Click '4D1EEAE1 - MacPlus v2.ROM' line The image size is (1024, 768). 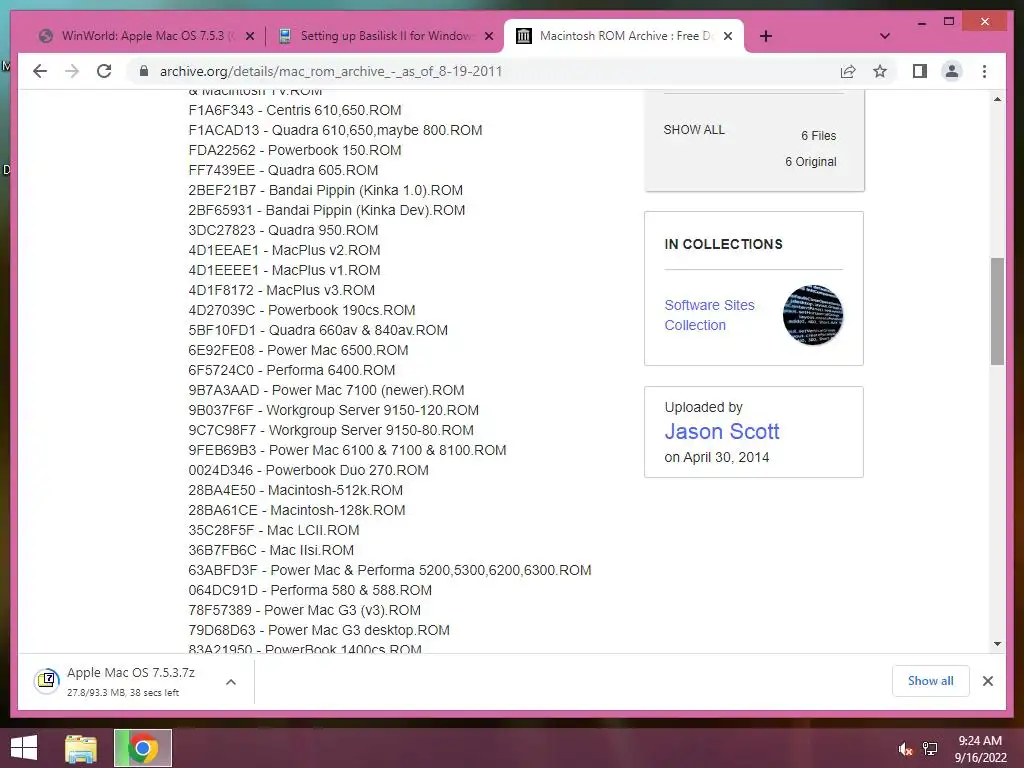click(284, 250)
